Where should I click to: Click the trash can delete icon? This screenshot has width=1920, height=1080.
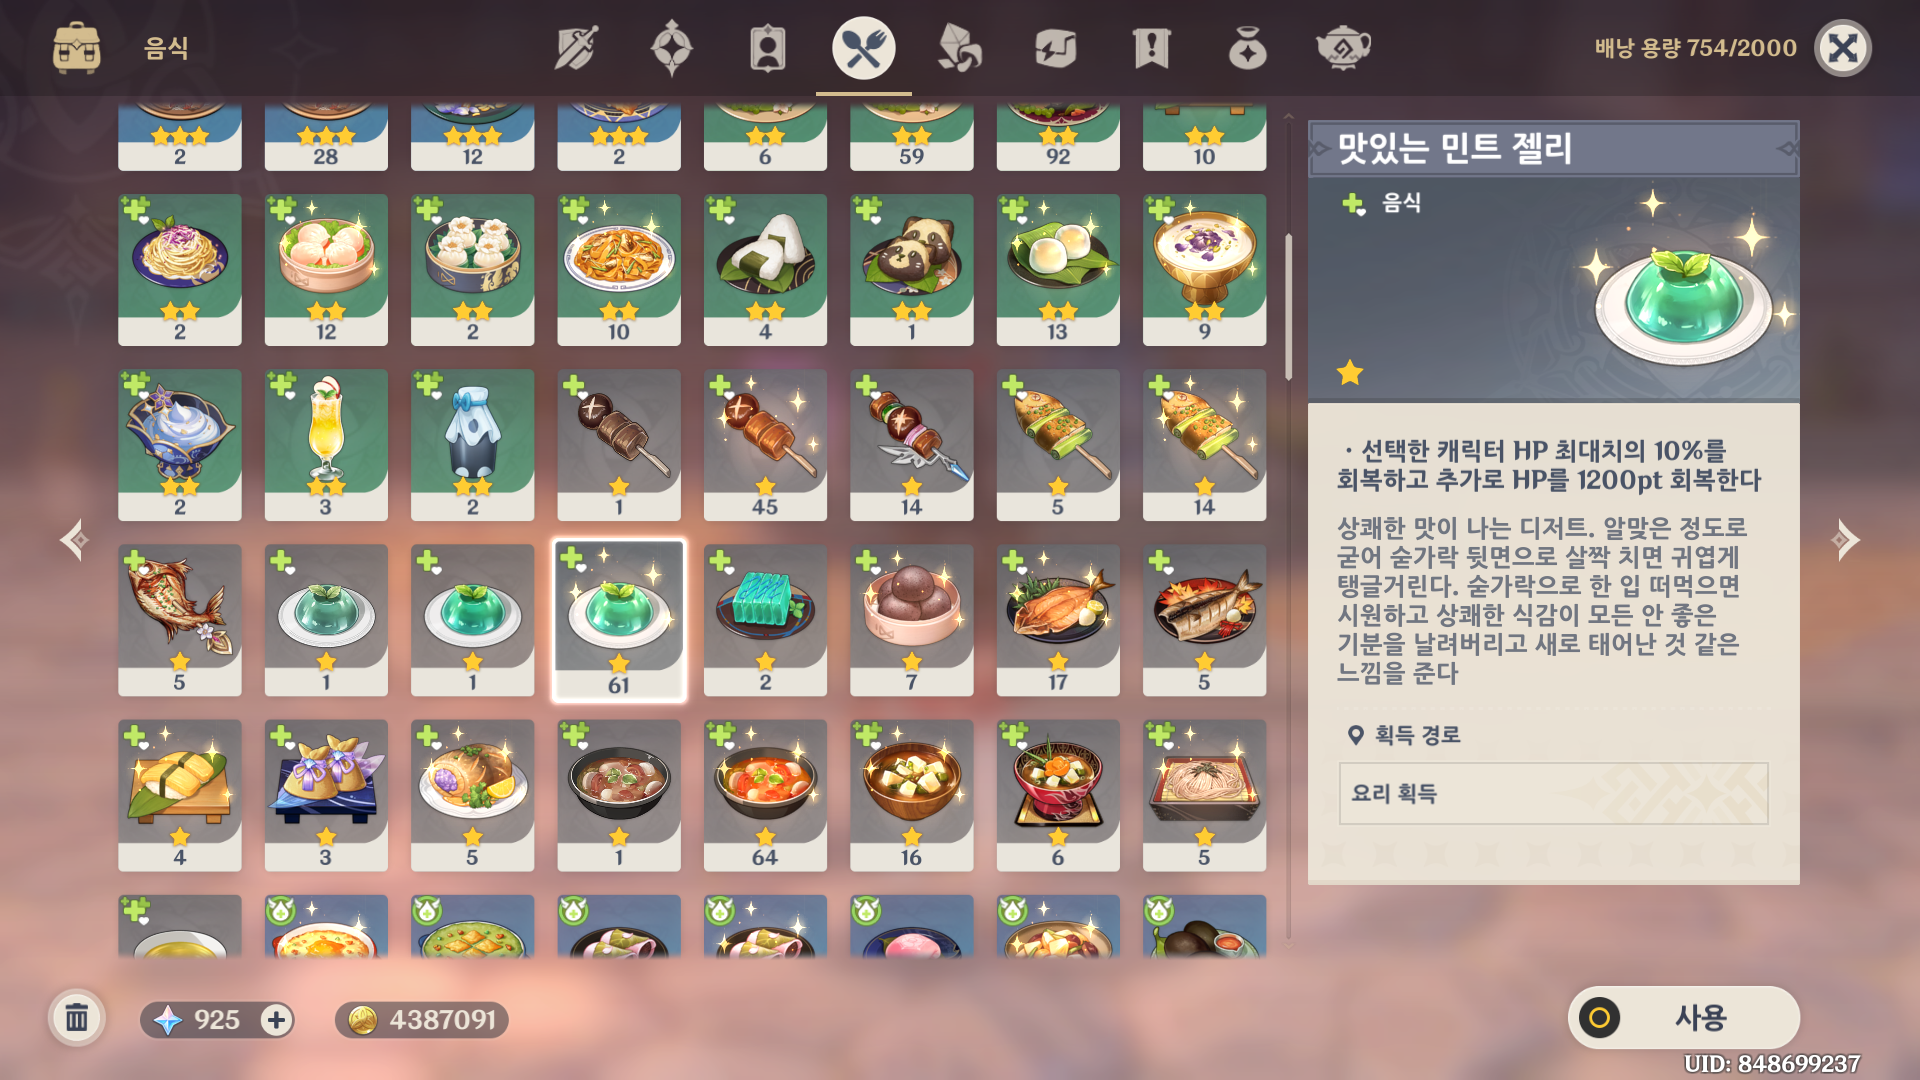(x=77, y=1019)
